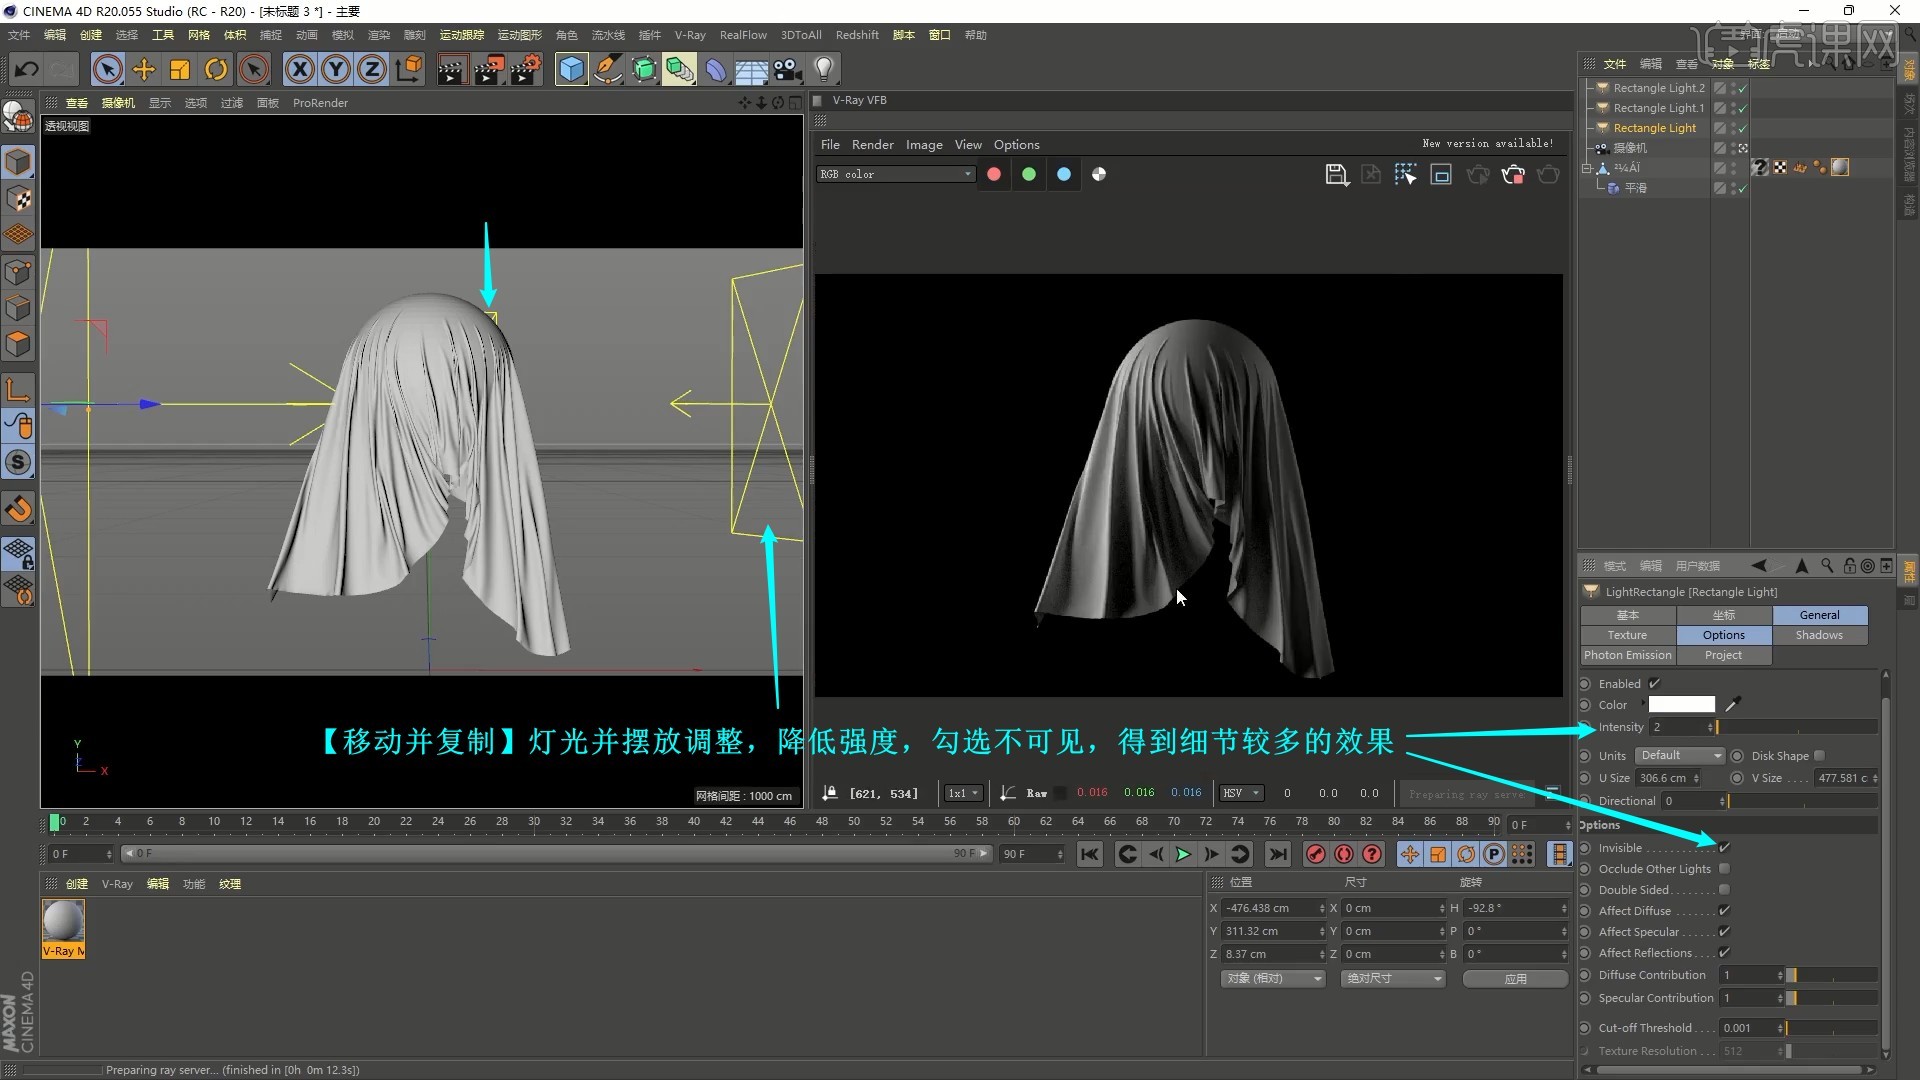Select the V-Ray M material thumbnail
The height and width of the screenshot is (1080, 1920).
tap(62, 920)
